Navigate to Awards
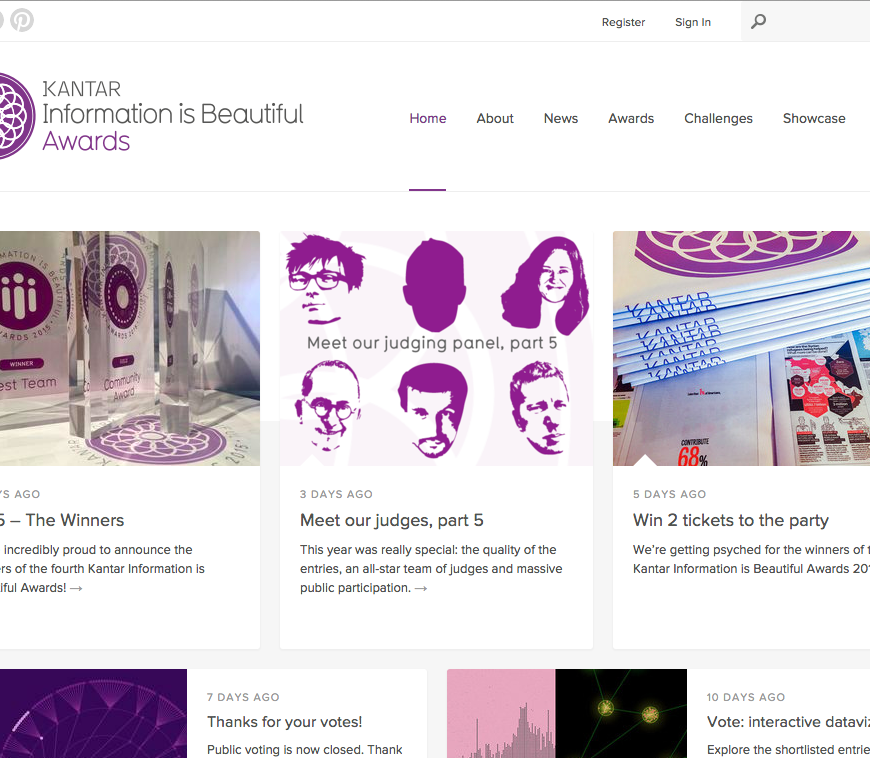 coord(631,118)
